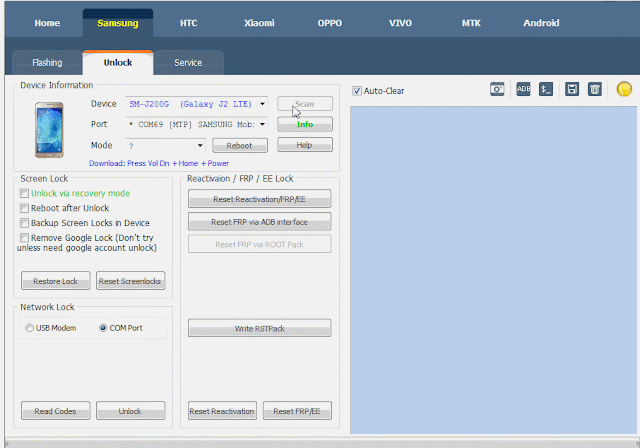
Task: Toggle the Auto-Clear checkbox
Action: click(x=357, y=91)
